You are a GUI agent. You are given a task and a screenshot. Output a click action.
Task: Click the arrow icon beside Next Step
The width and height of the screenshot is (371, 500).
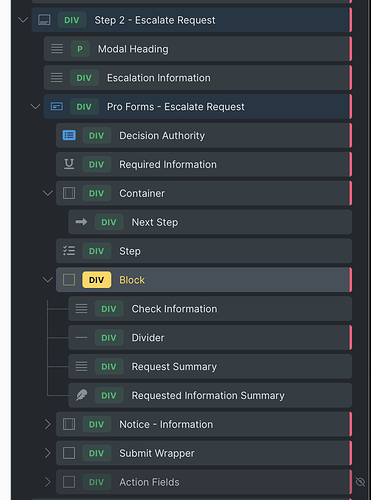(x=81, y=222)
